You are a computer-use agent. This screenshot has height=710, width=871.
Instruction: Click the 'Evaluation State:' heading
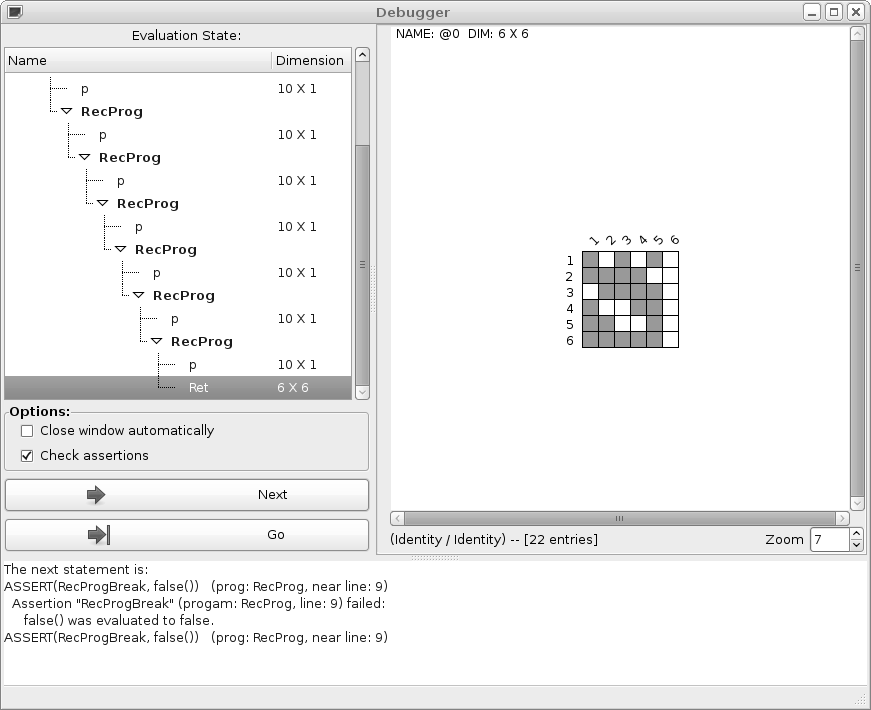coord(187,36)
